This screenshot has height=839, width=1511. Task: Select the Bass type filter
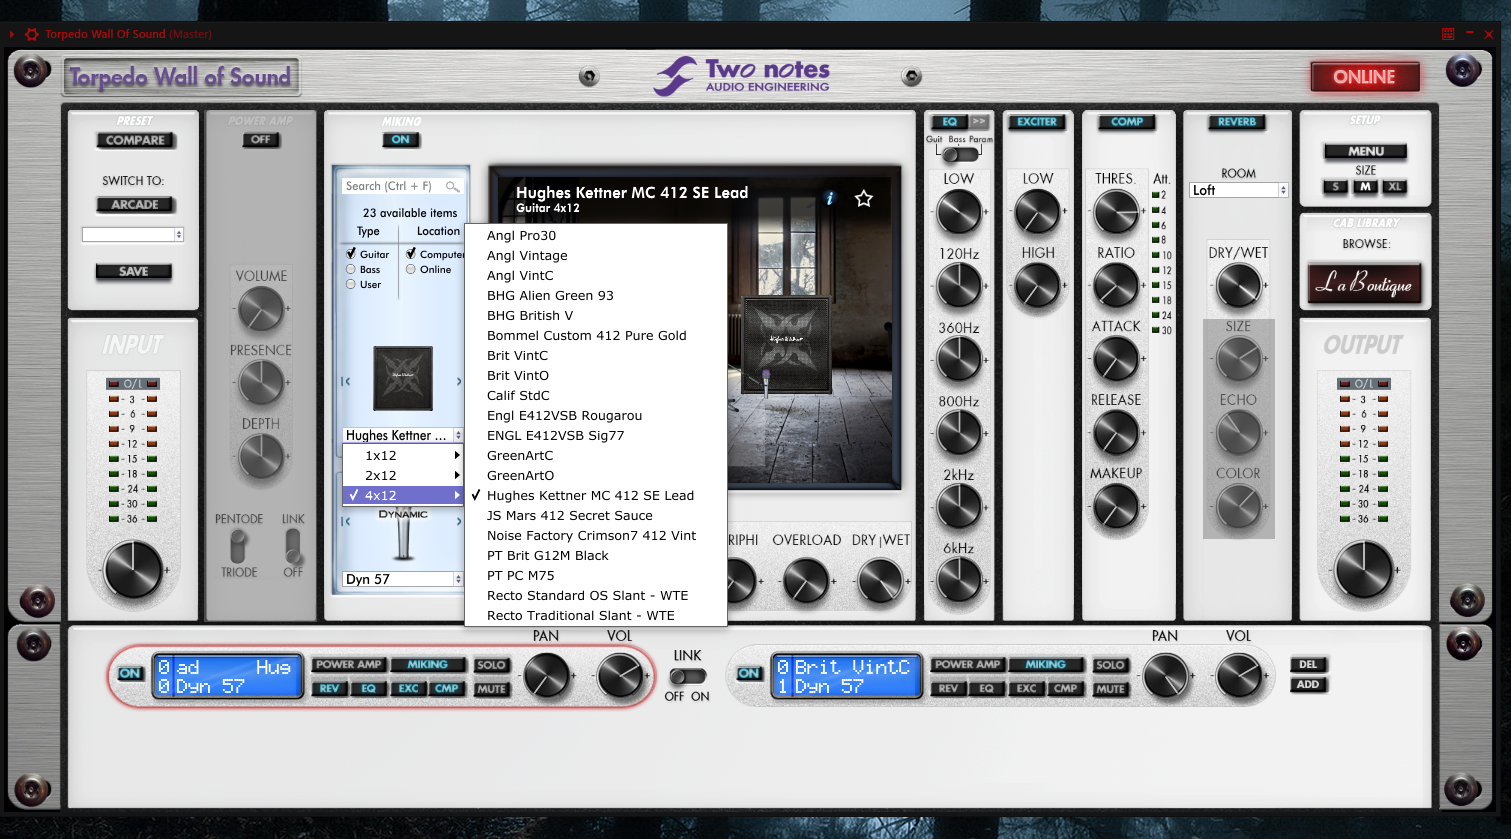pyautogui.click(x=351, y=269)
